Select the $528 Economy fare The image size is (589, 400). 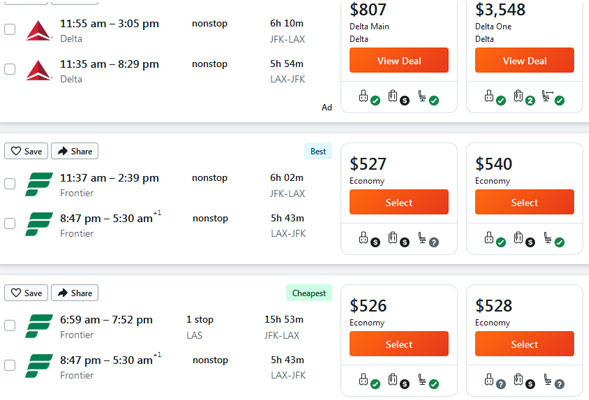point(524,344)
